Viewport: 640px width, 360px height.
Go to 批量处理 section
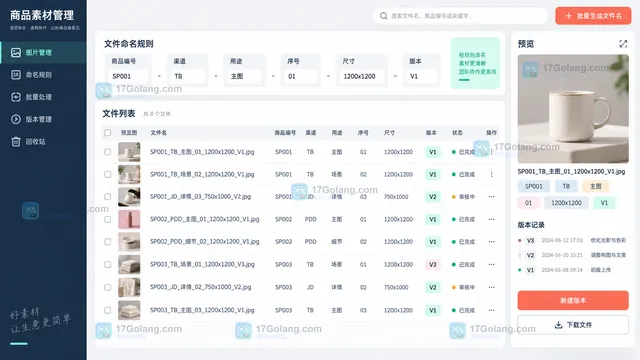click(43, 97)
